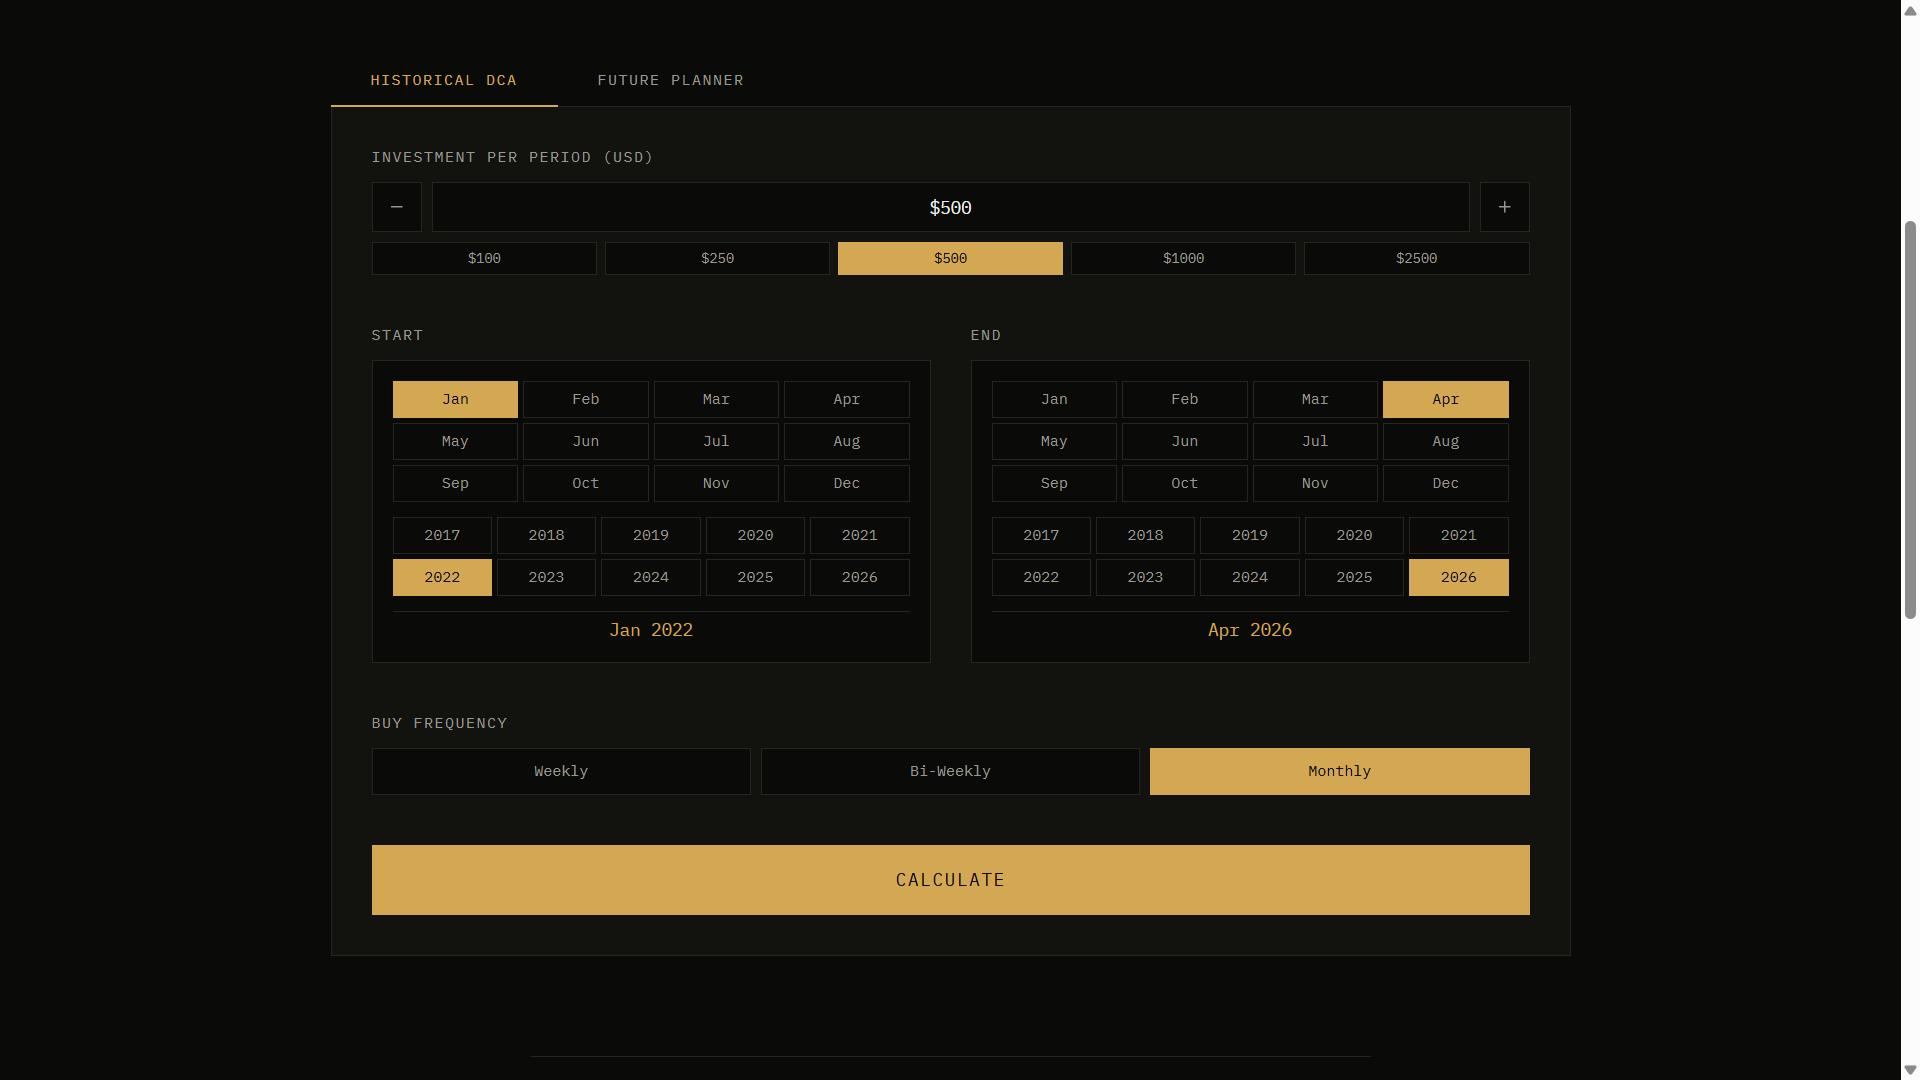Keep Monthly as the buy frequency
The height and width of the screenshot is (1080, 1920).
click(x=1339, y=771)
